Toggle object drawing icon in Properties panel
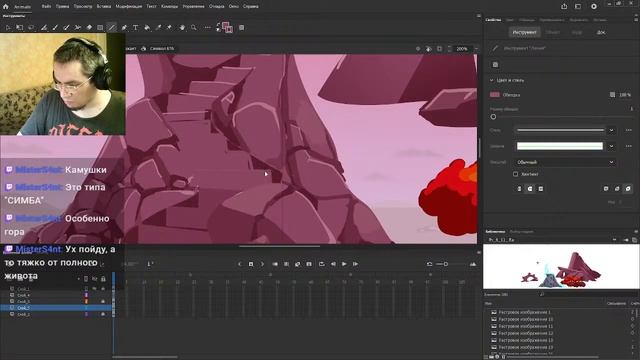The width and height of the screenshot is (640, 360). click(x=495, y=64)
